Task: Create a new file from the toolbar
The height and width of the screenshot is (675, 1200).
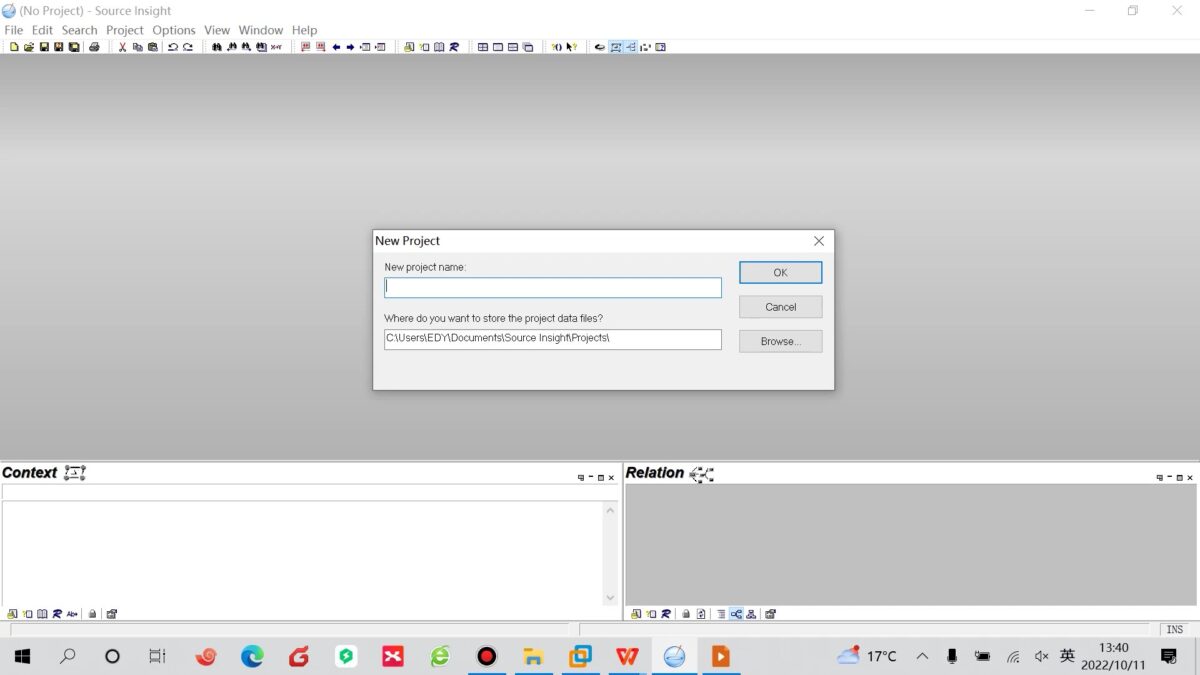Action: [14, 47]
